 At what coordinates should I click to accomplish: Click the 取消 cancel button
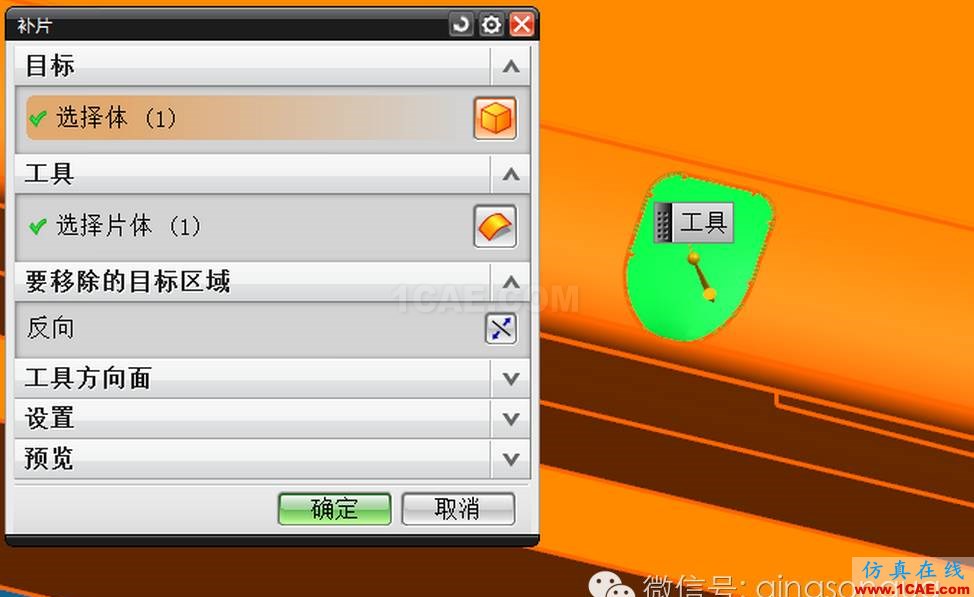[458, 509]
